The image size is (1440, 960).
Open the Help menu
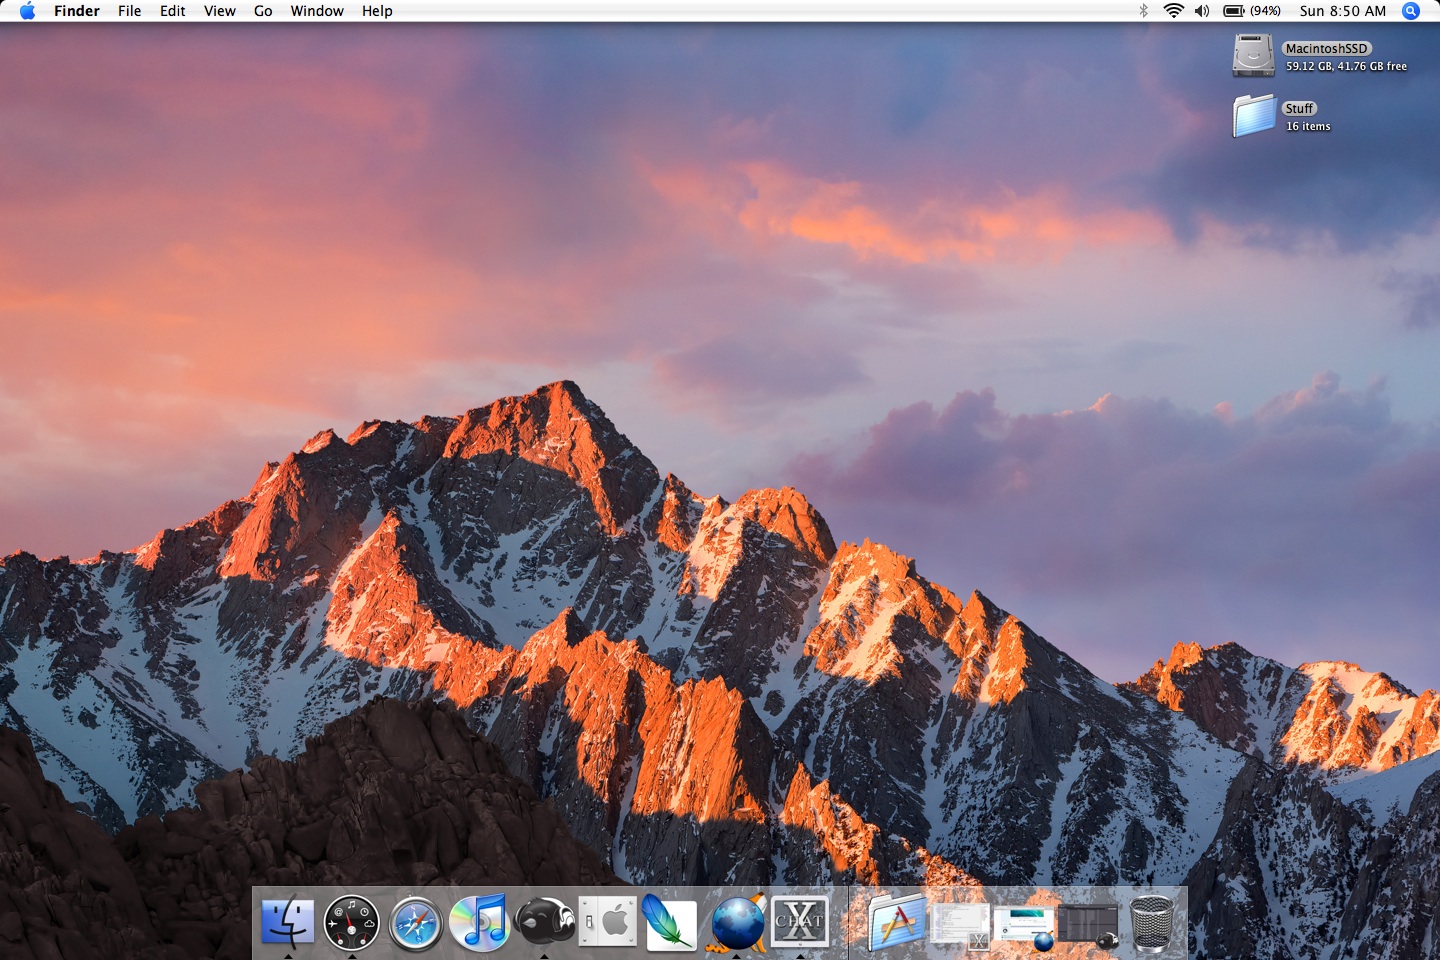[377, 11]
